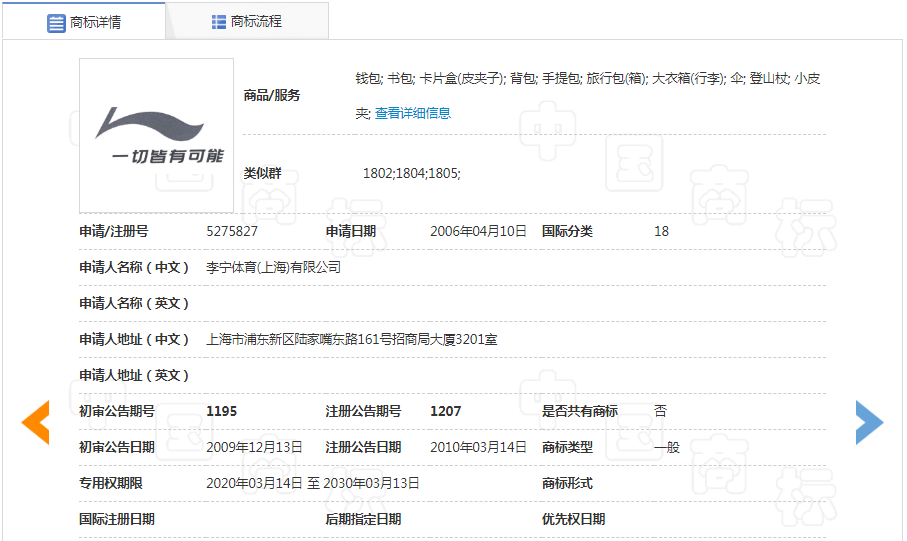Click the applicant address in Shanghai Pudong
This screenshot has width=907, height=541.
coord(351,339)
